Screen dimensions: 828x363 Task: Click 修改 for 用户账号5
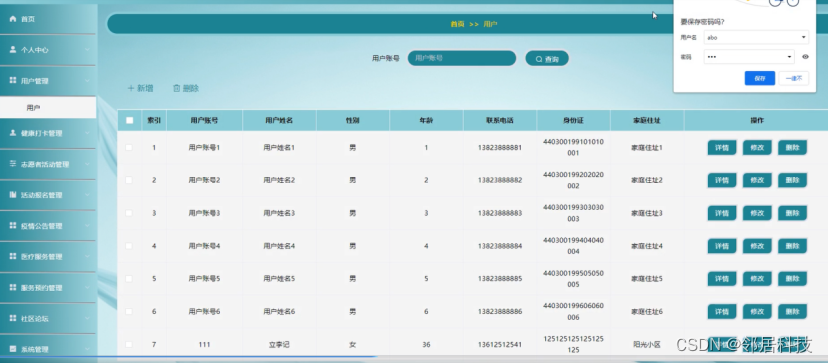click(x=757, y=279)
